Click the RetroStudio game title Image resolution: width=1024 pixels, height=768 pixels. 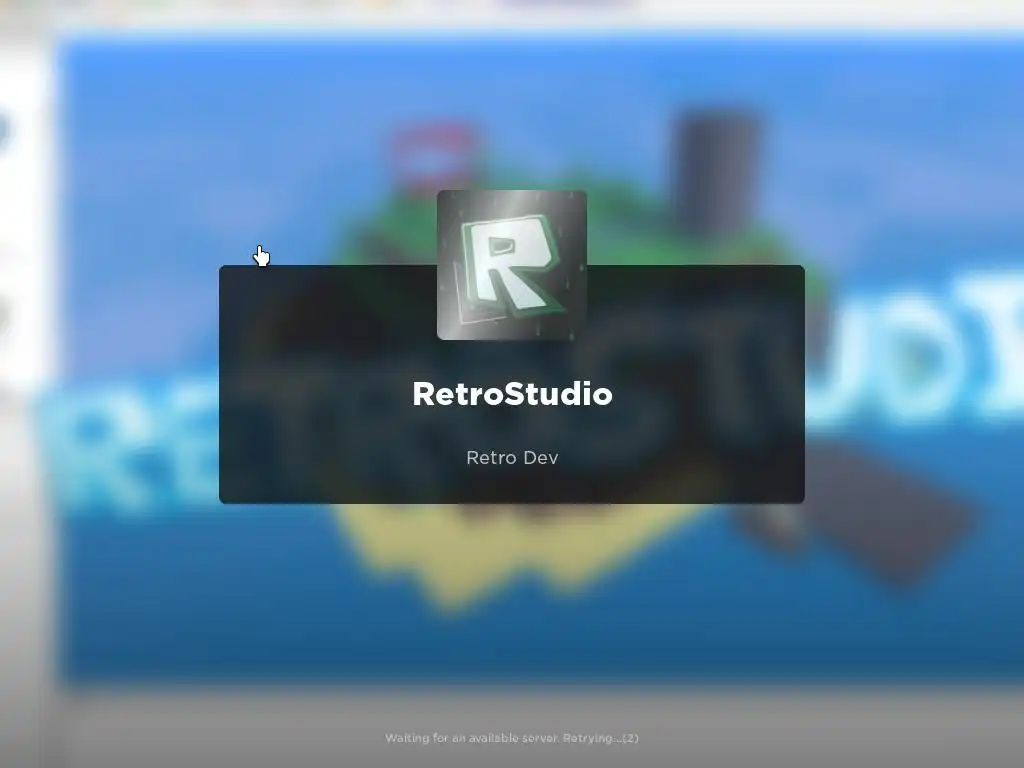pyautogui.click(x=512, y=394)
